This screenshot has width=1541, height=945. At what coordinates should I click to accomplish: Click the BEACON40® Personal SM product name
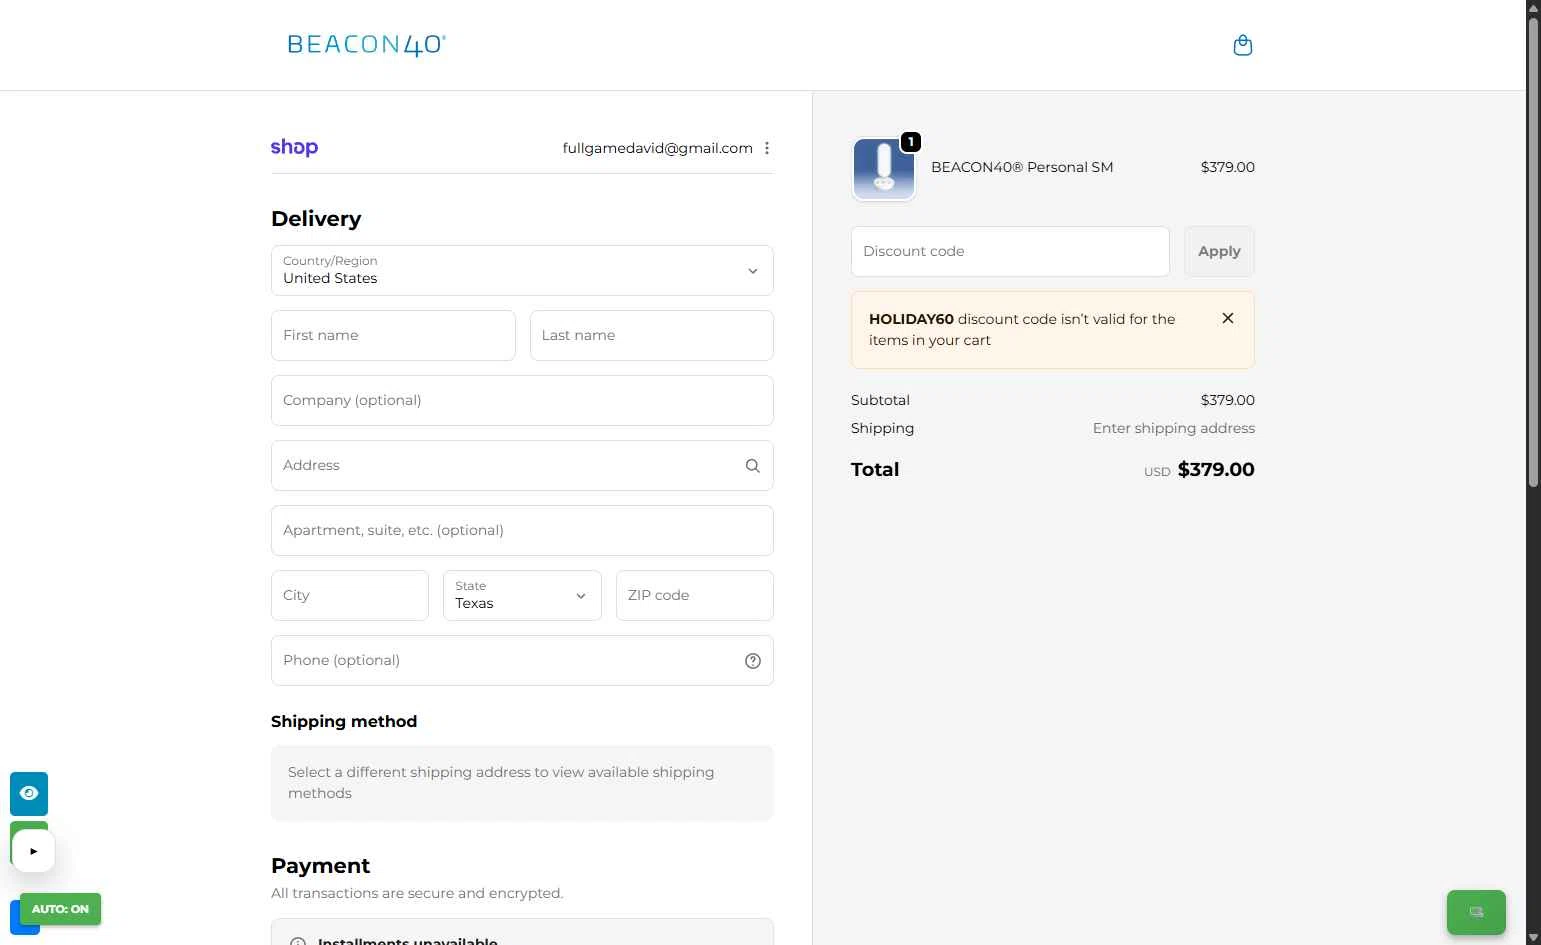pos(1022,167)
